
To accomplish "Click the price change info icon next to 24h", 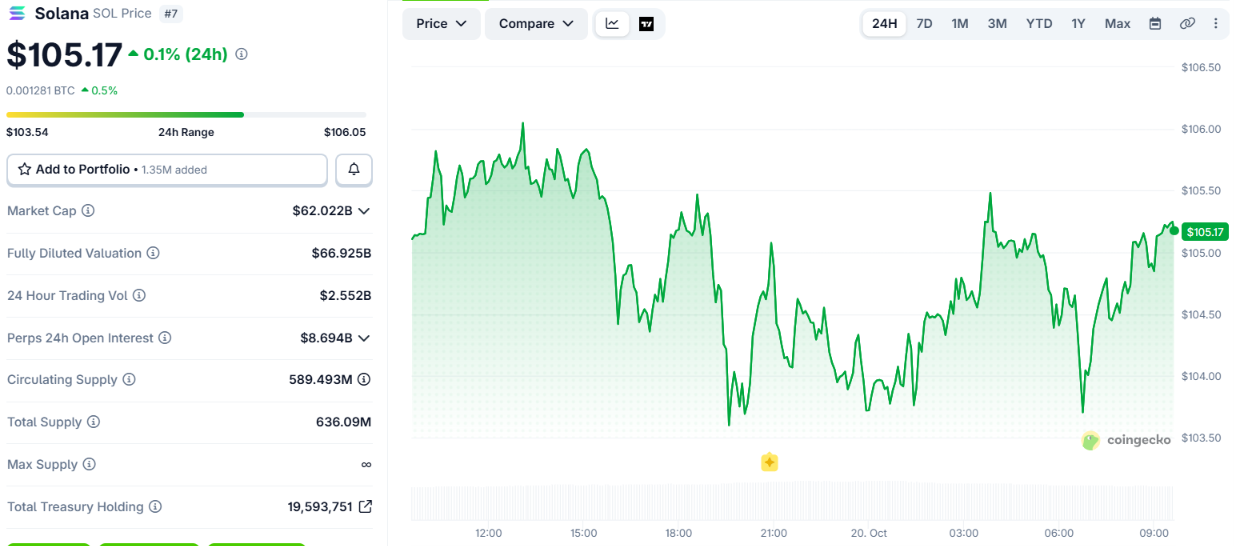I will tap(241, 54).
